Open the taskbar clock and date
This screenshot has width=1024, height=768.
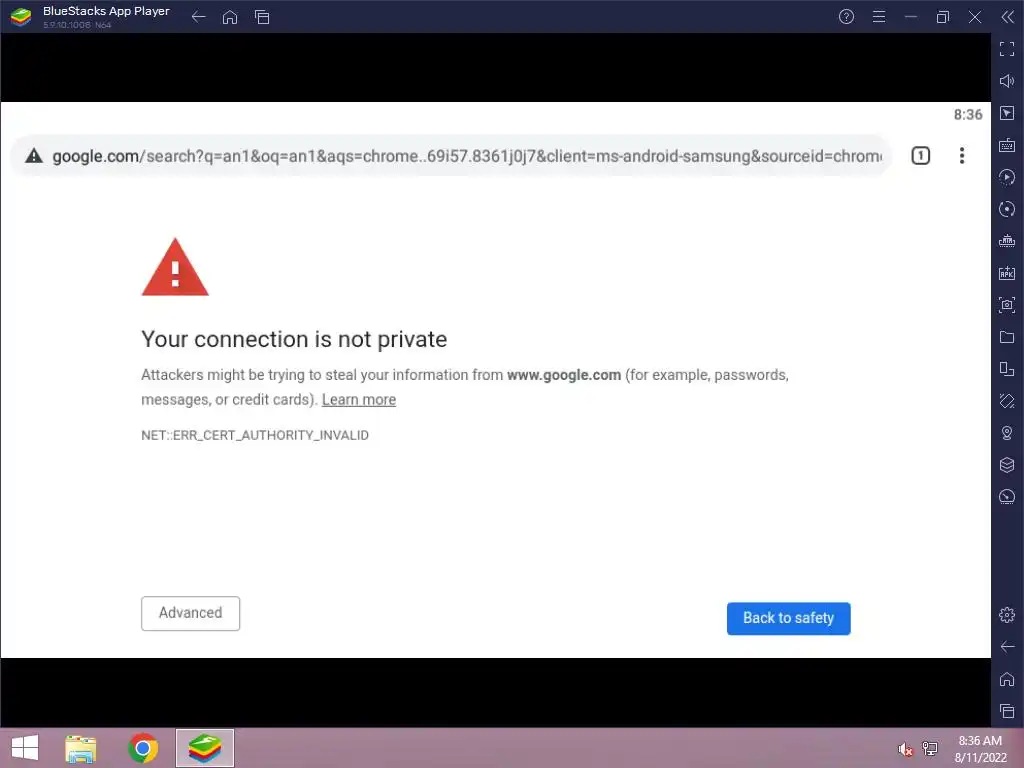980,749
